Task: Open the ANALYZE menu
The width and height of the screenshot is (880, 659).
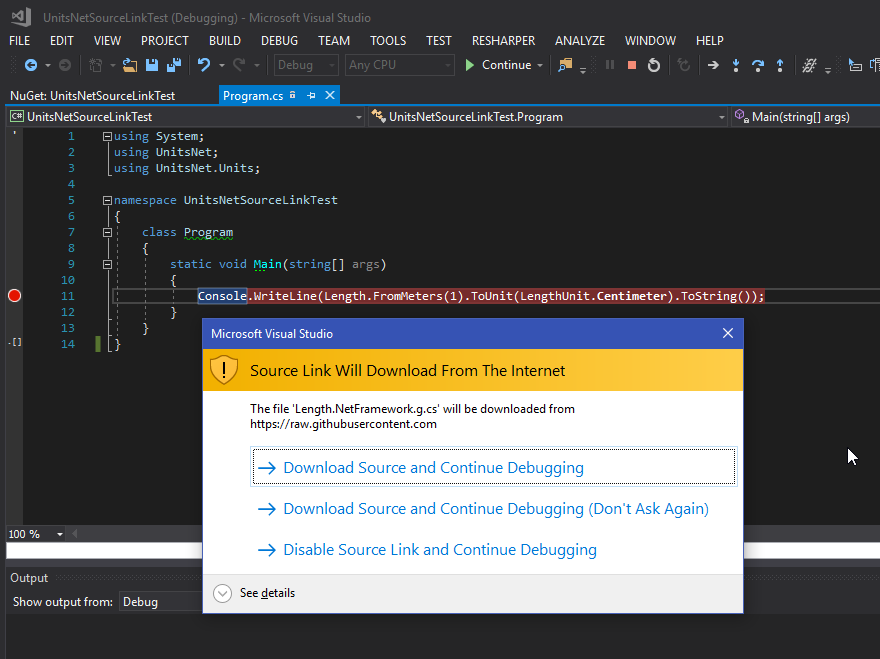Action: pyautogui.click(x=580, y=41)
